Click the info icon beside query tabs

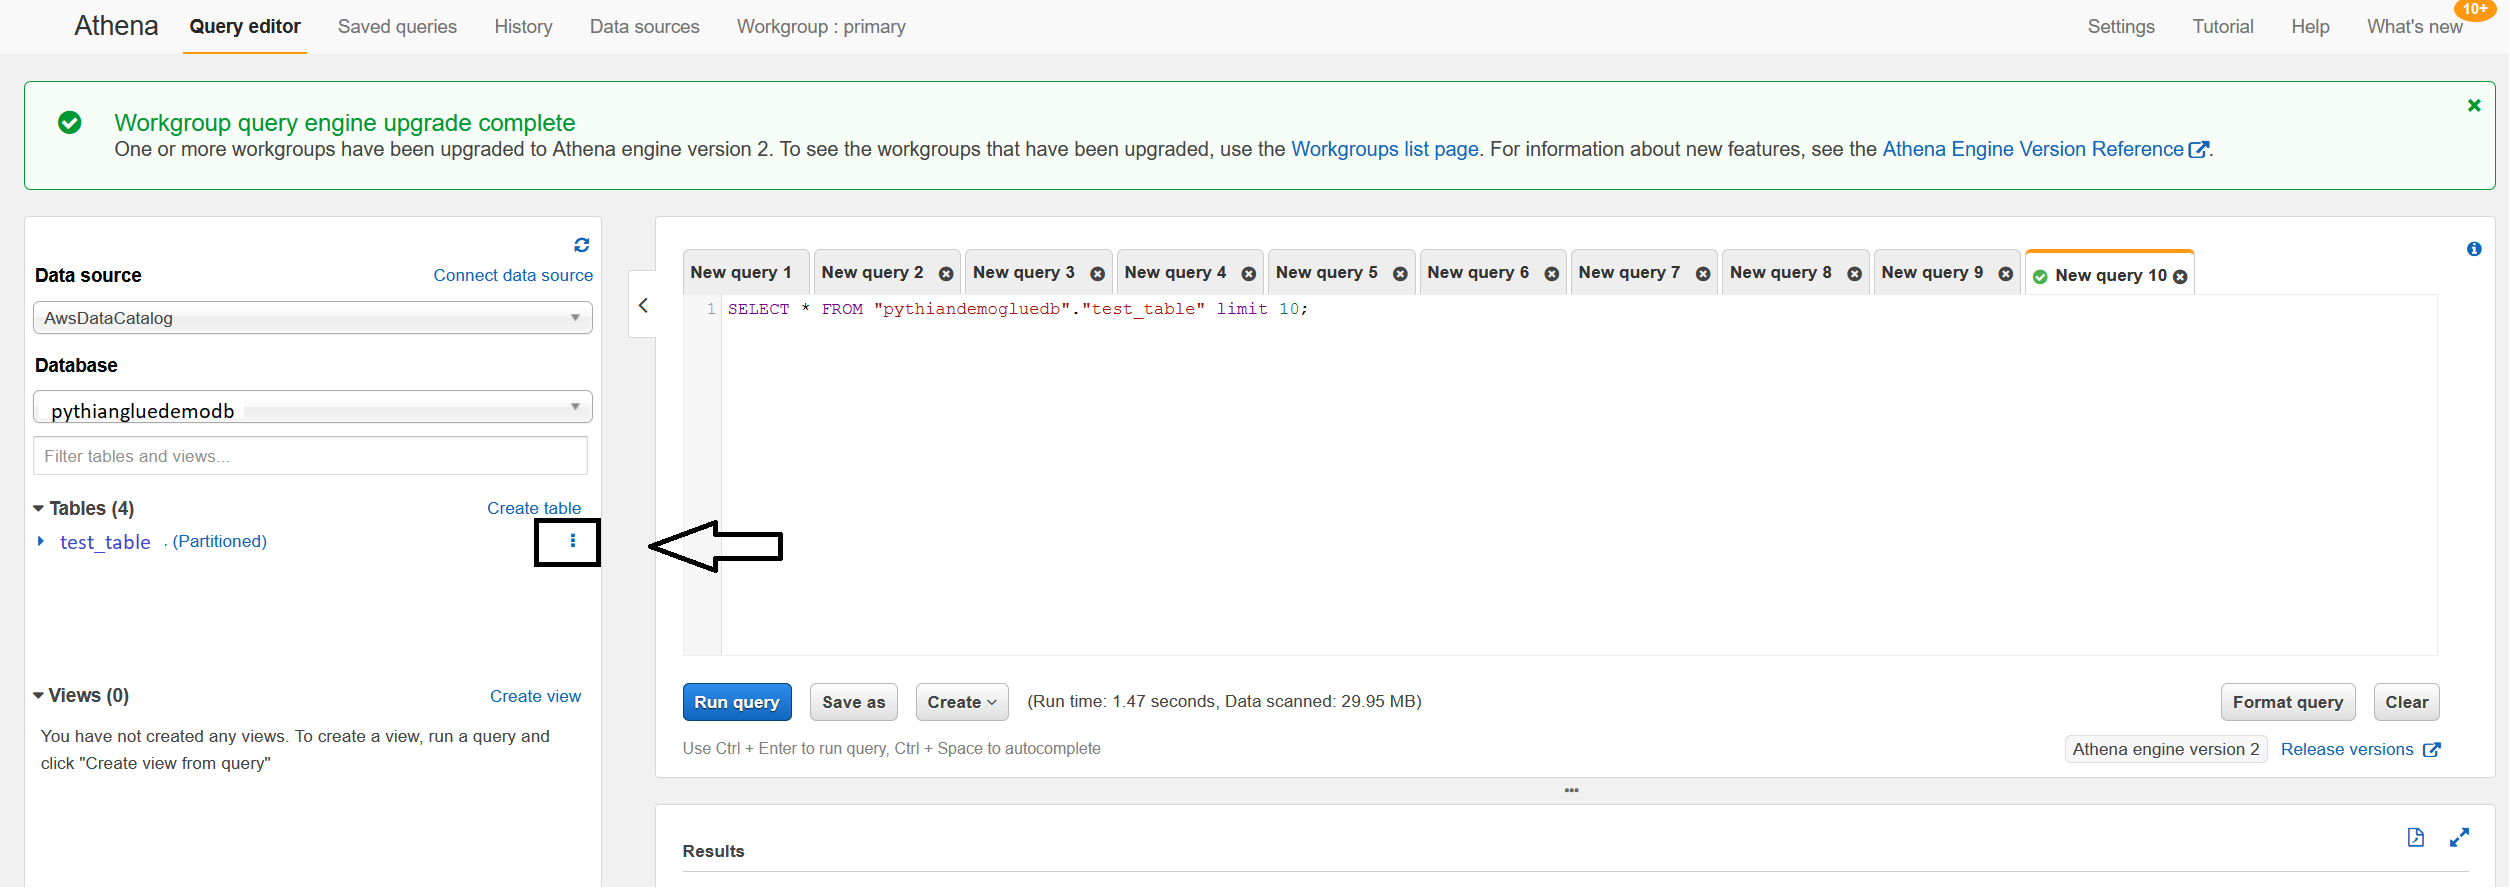click(2473, 249)
